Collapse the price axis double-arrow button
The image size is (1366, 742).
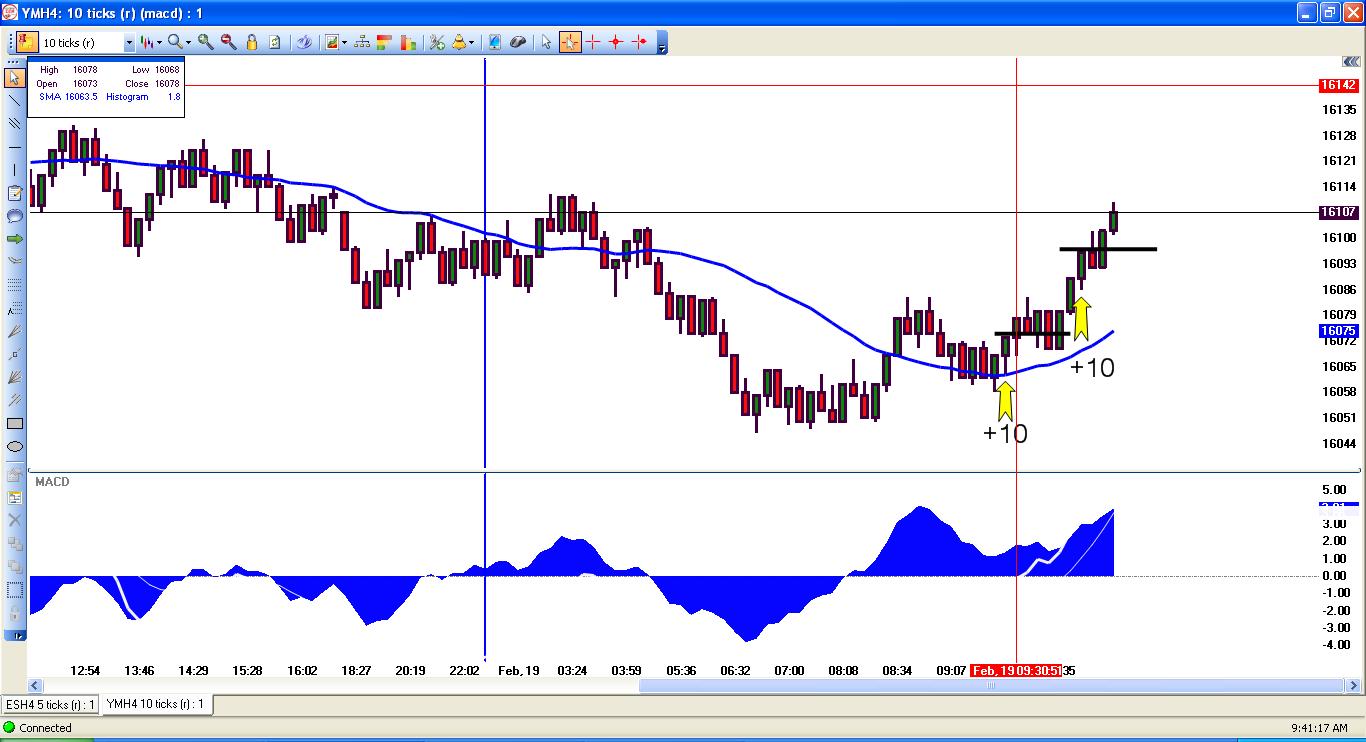click(x=1351, y=63)
